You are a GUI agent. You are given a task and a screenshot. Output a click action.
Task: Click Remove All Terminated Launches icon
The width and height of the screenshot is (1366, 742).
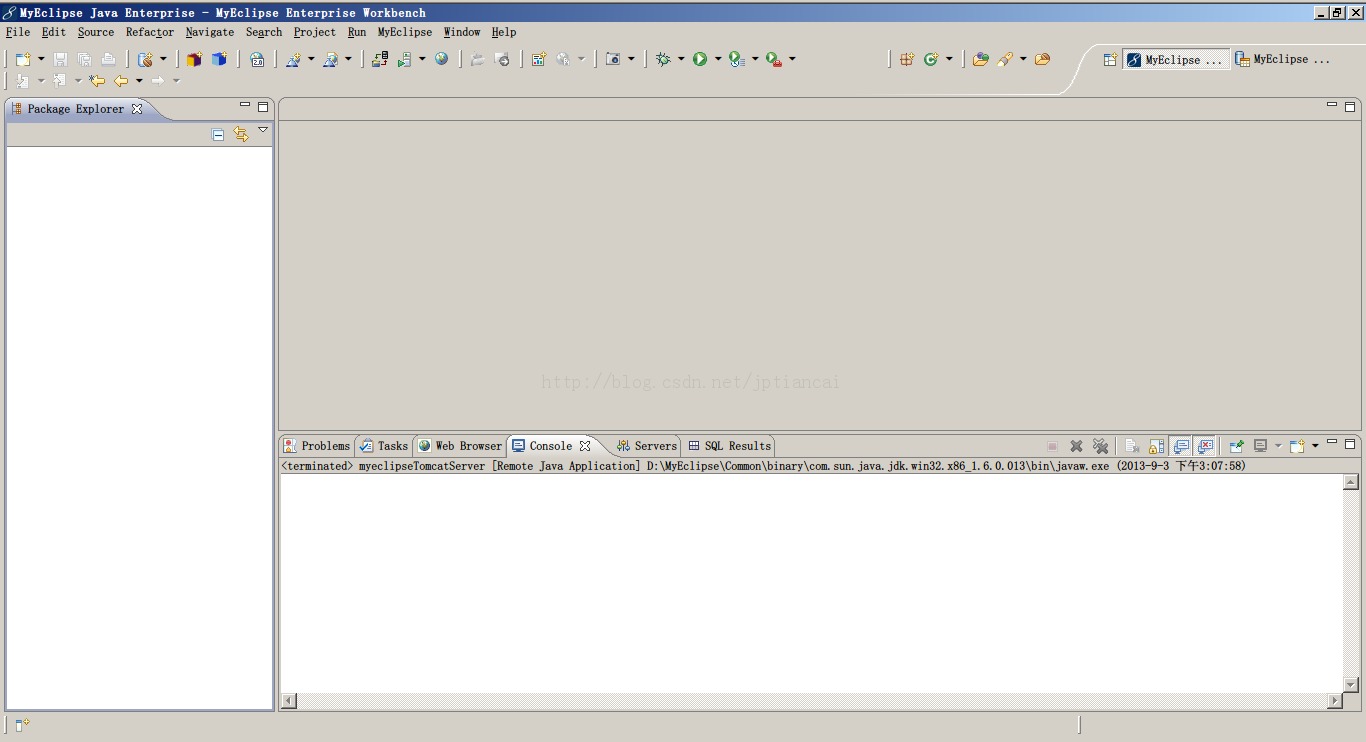tap(1100, 446)
